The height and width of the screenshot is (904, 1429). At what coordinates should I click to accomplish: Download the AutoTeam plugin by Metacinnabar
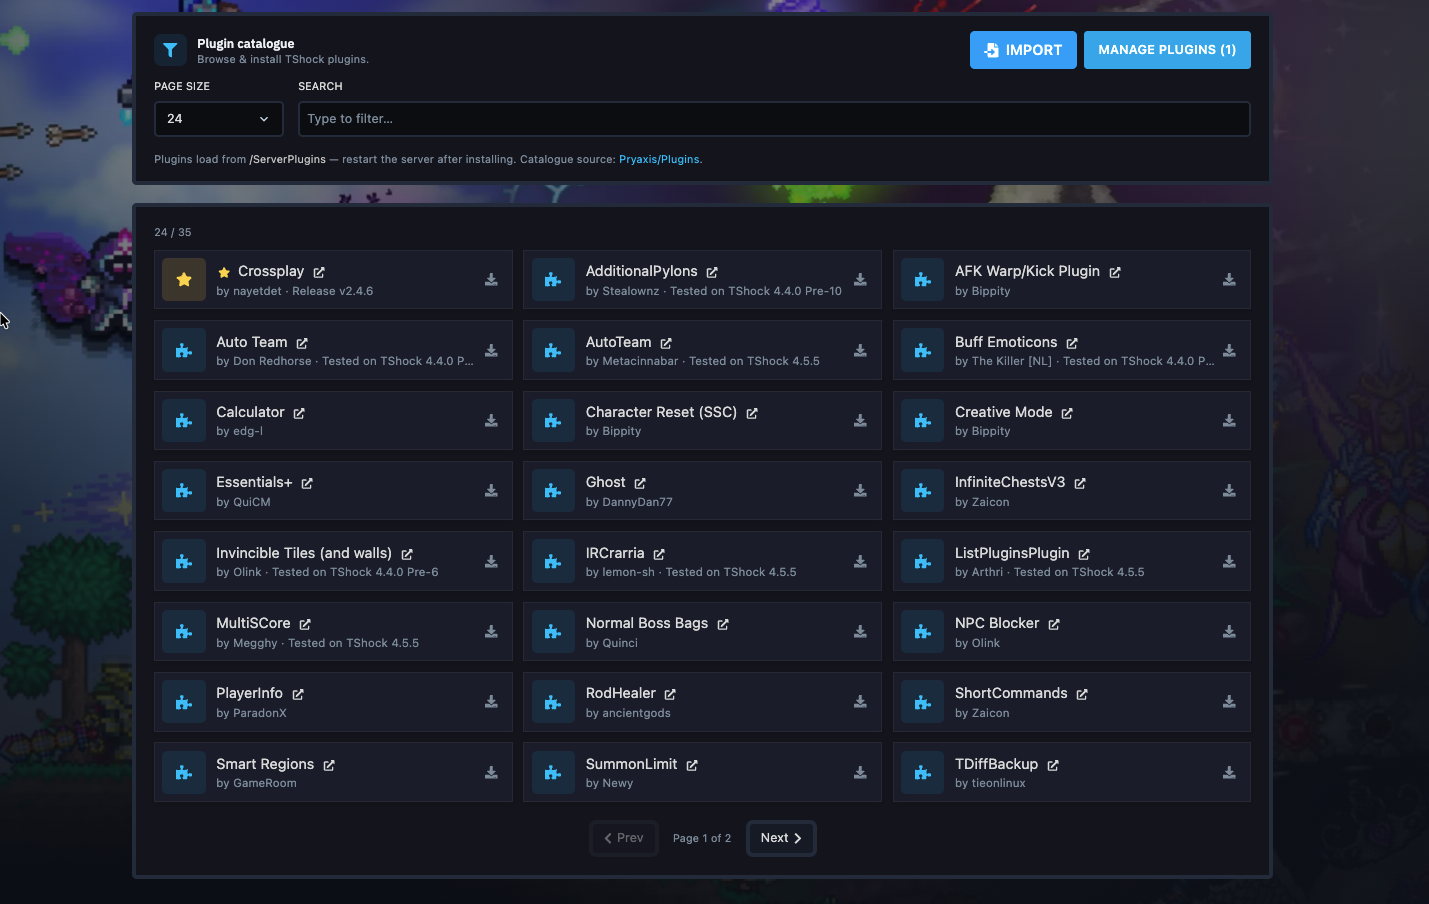(860, 351)
